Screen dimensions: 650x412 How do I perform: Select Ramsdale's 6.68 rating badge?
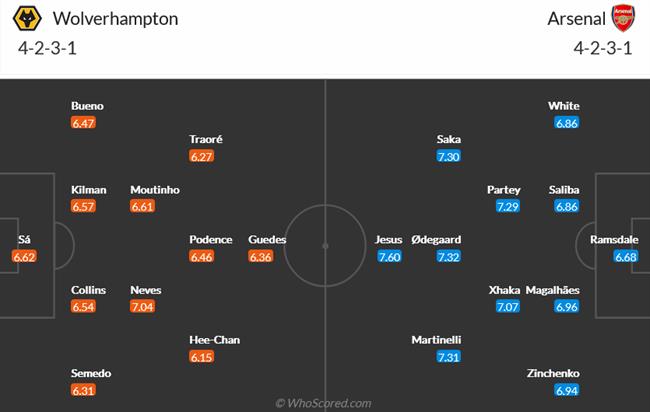click(x=625, y=257)
